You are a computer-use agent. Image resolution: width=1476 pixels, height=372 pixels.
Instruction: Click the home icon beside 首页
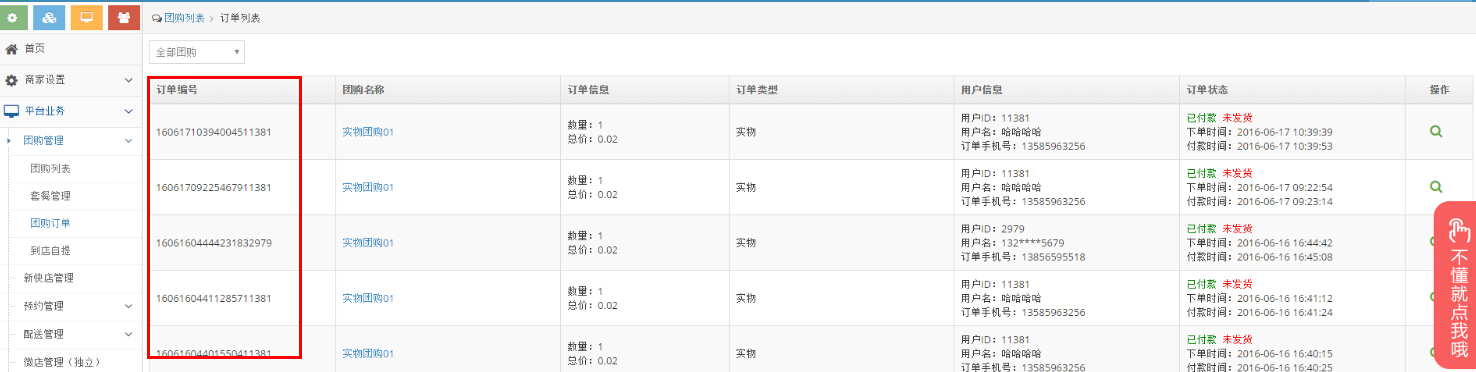point(12,48)
